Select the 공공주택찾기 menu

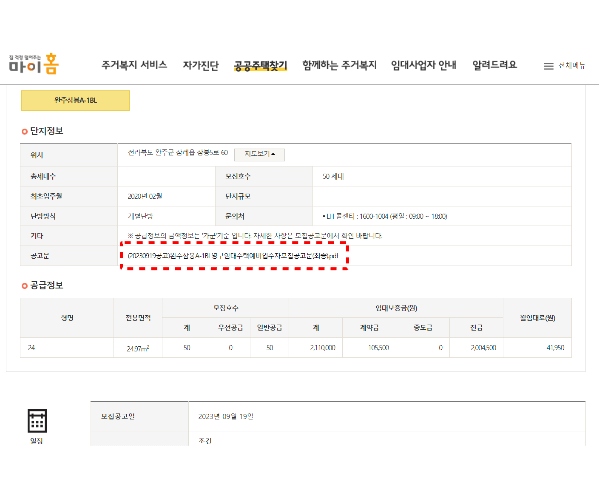(260, 66)
